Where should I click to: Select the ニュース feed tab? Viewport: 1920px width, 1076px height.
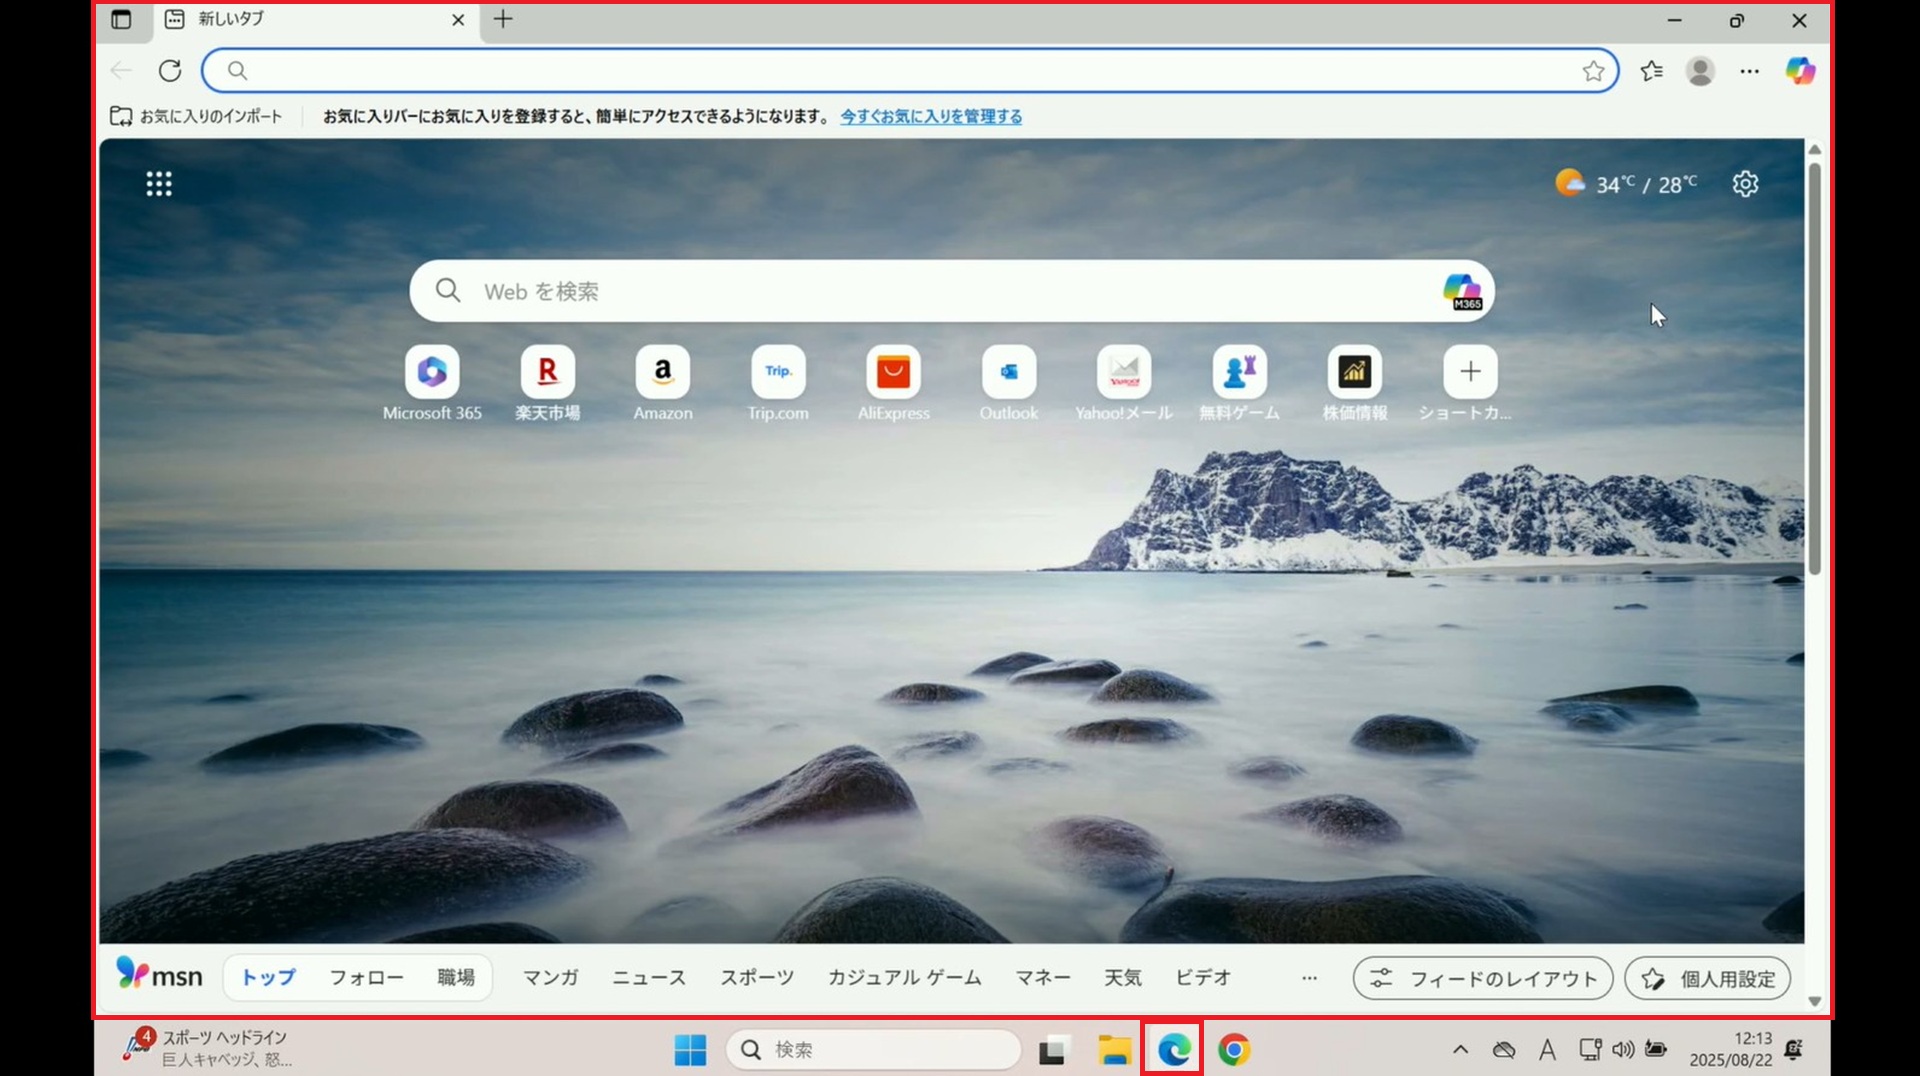[649, 978]
